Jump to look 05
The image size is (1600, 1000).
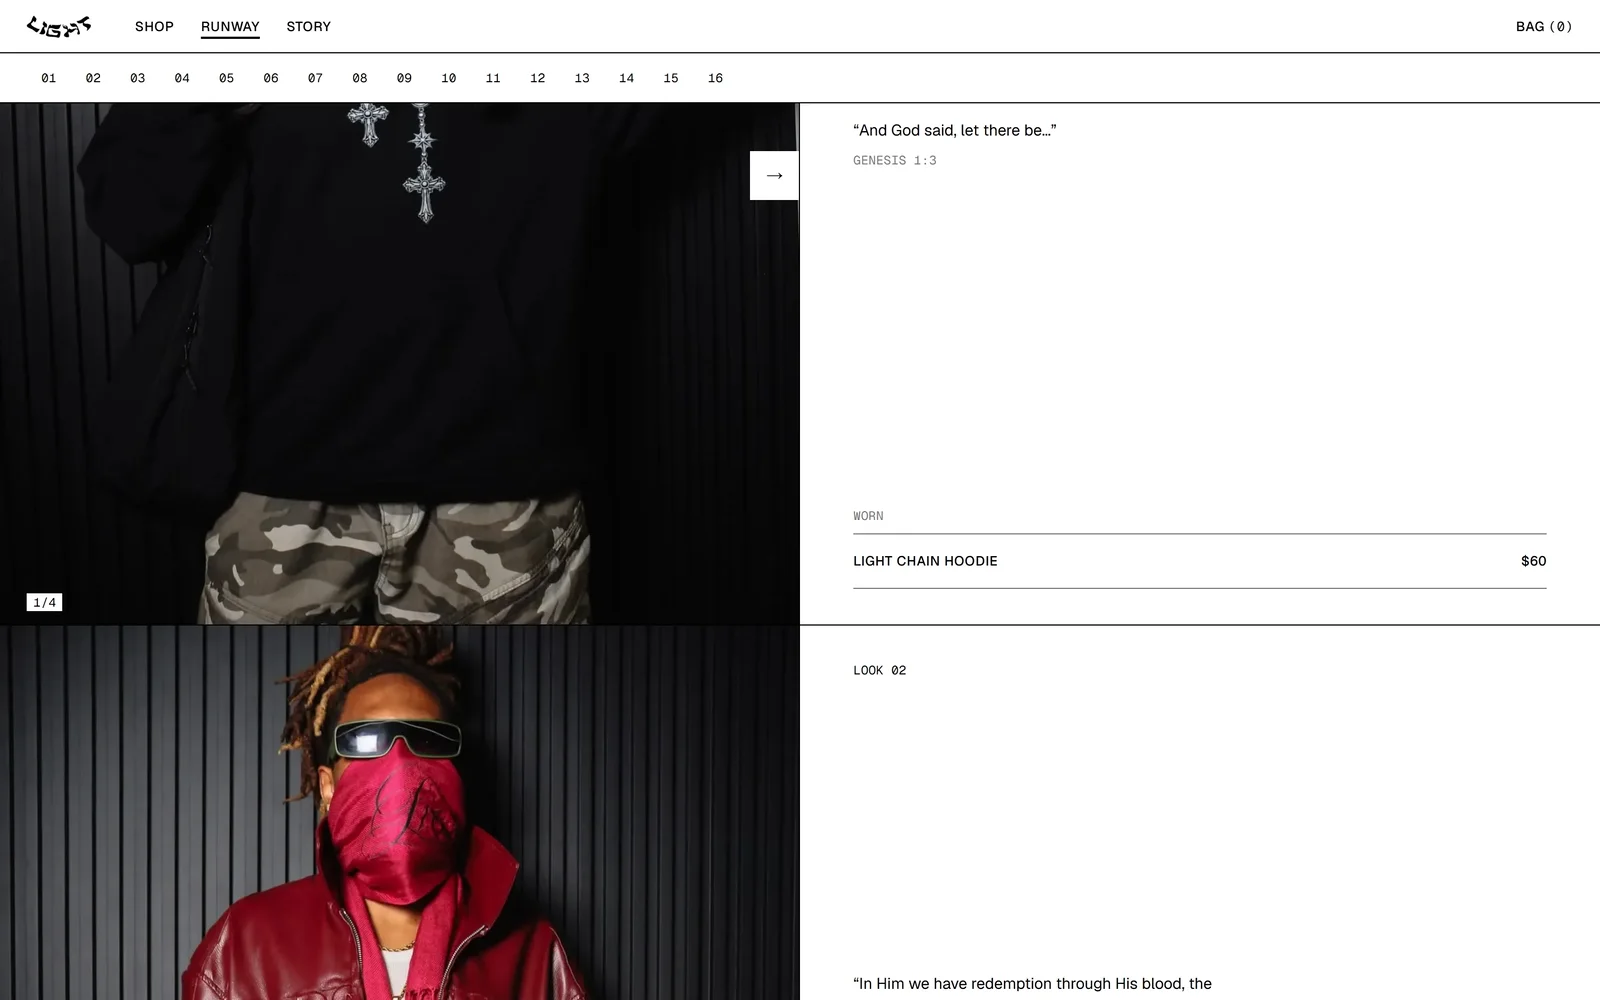(227, 78)
